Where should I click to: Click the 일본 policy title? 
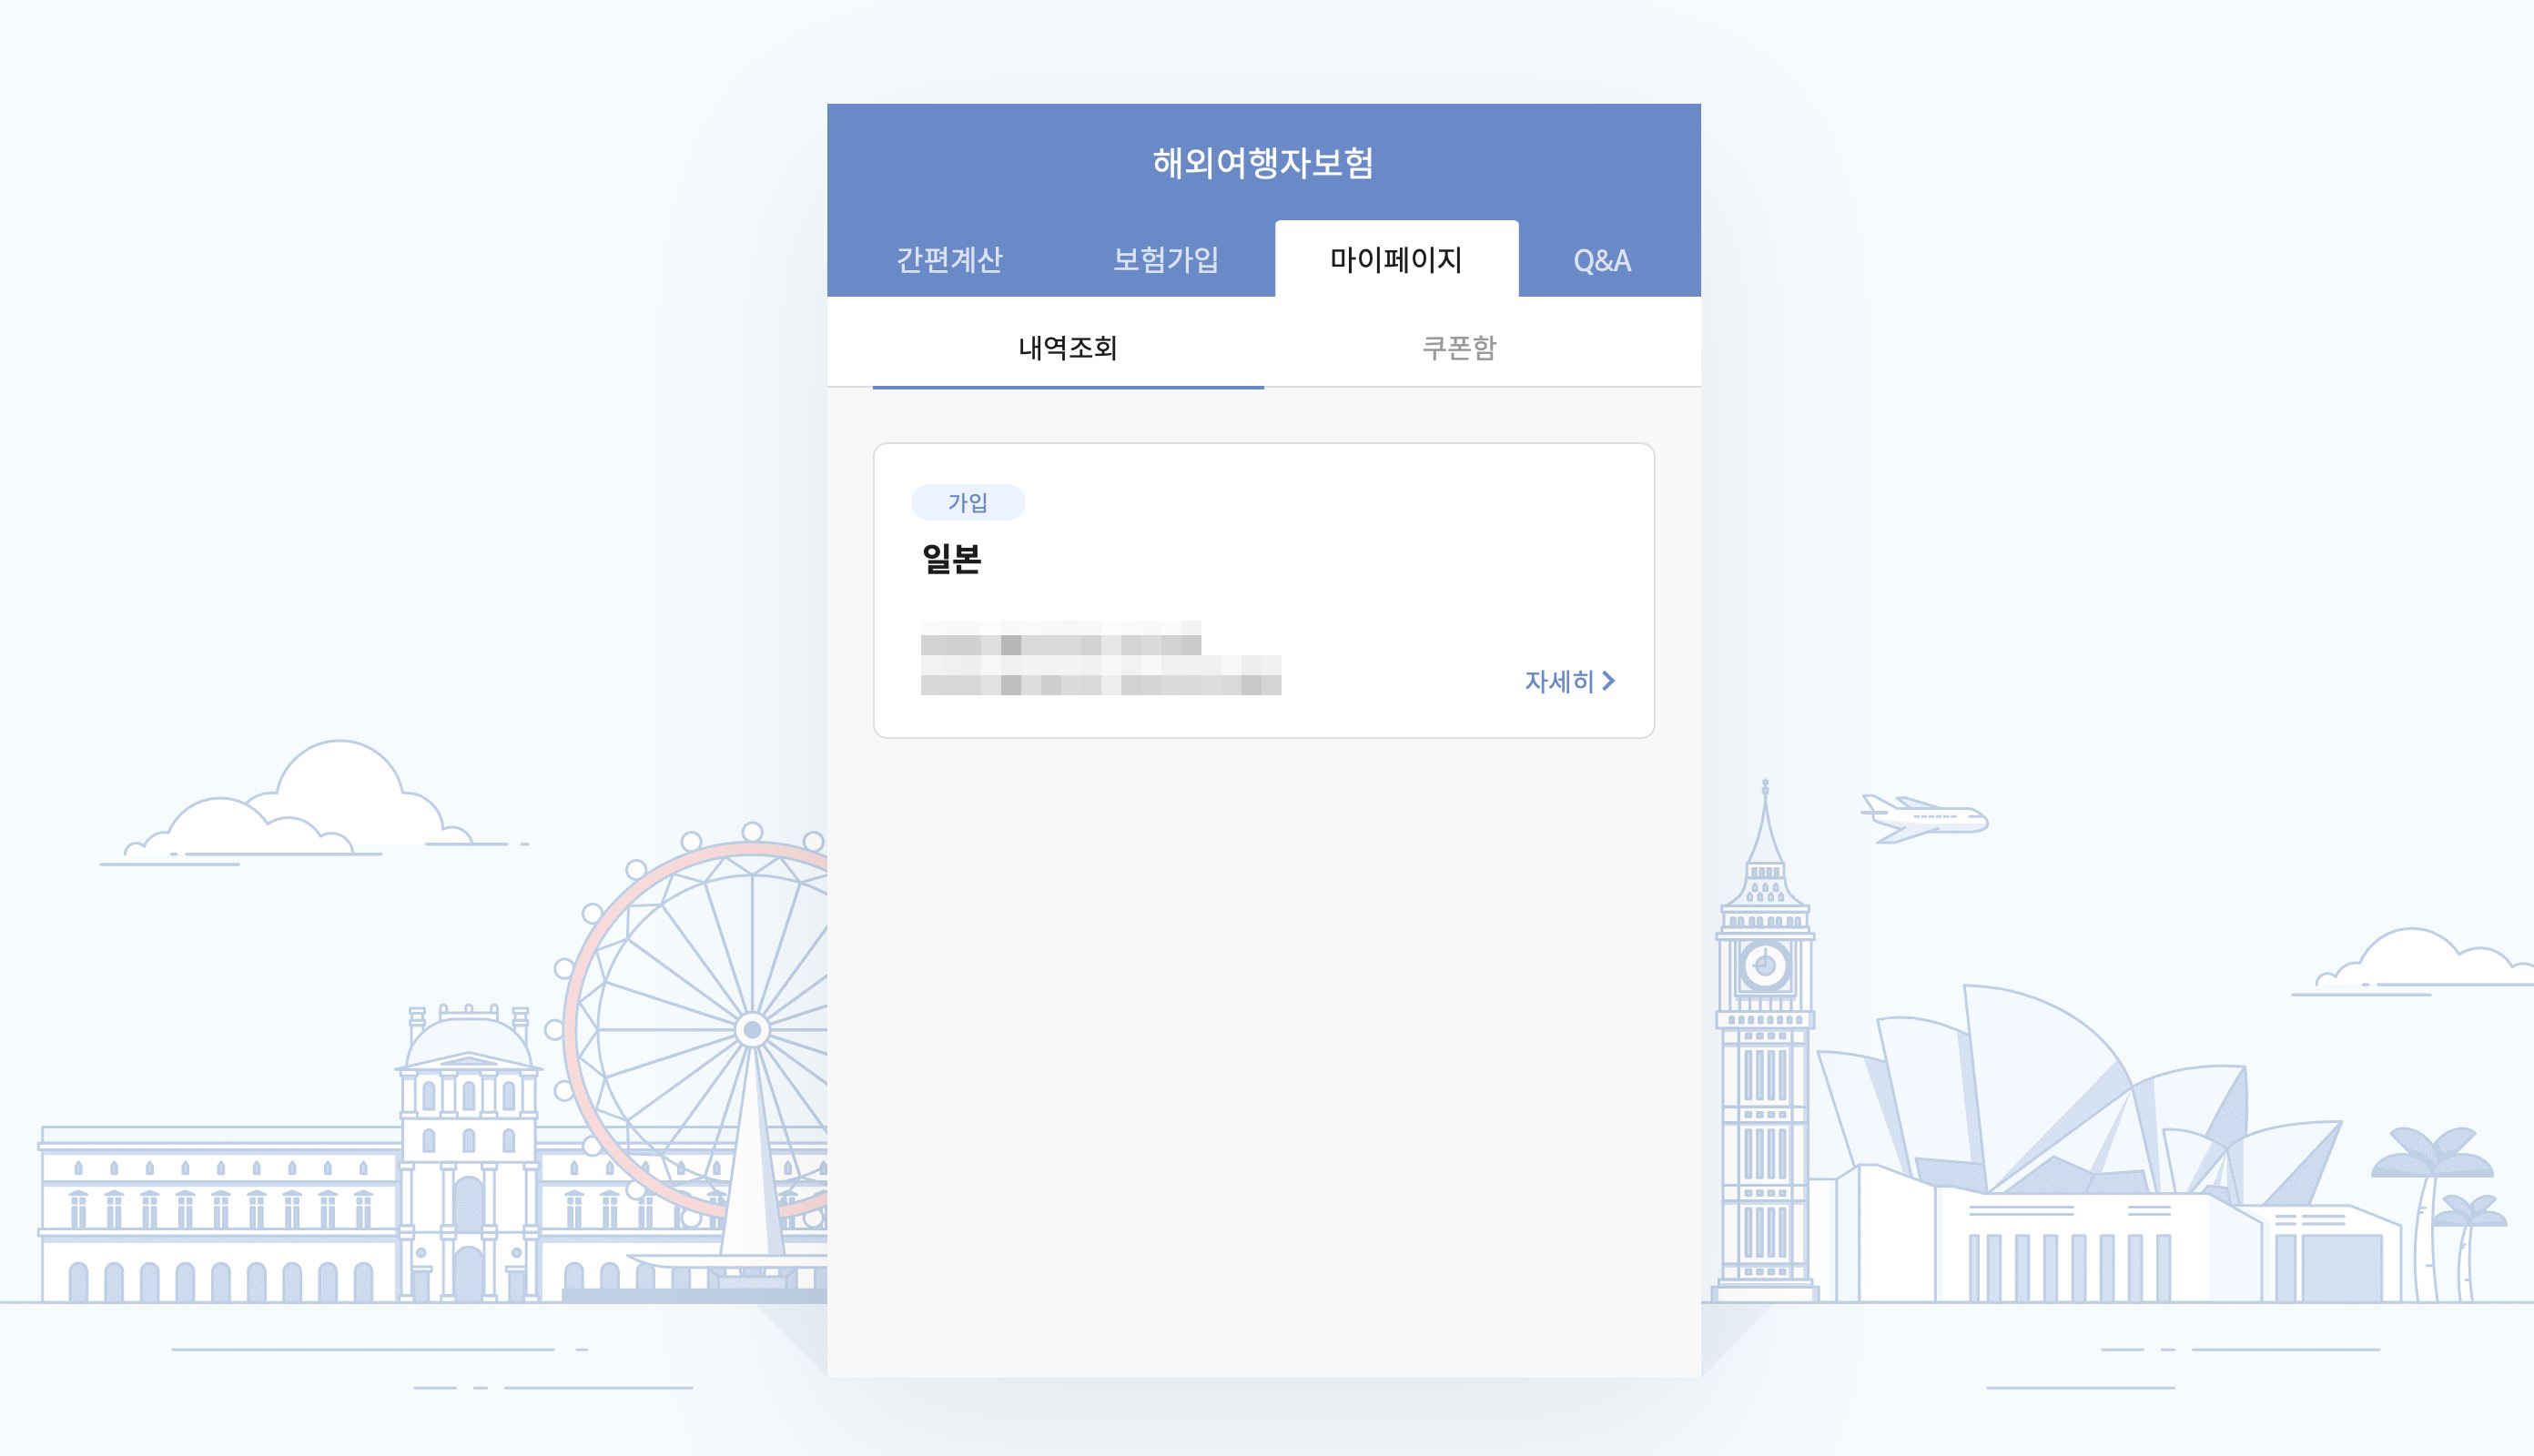pos(951,558)
